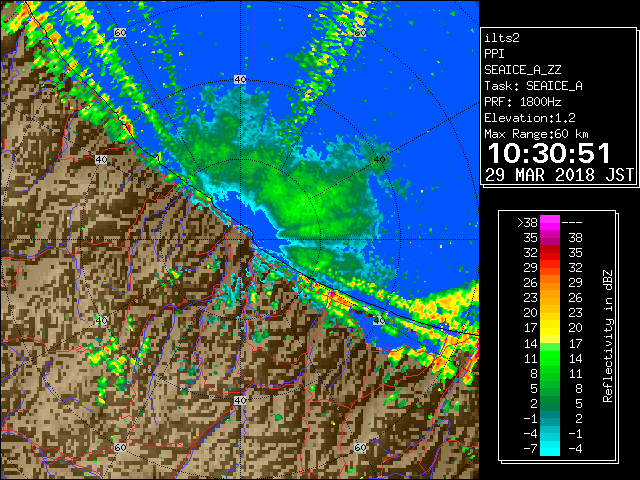This screenshot has width=640, height=480.
Task: Click the 'ilts2' text in info box
Action: click(x=502, y=38)
